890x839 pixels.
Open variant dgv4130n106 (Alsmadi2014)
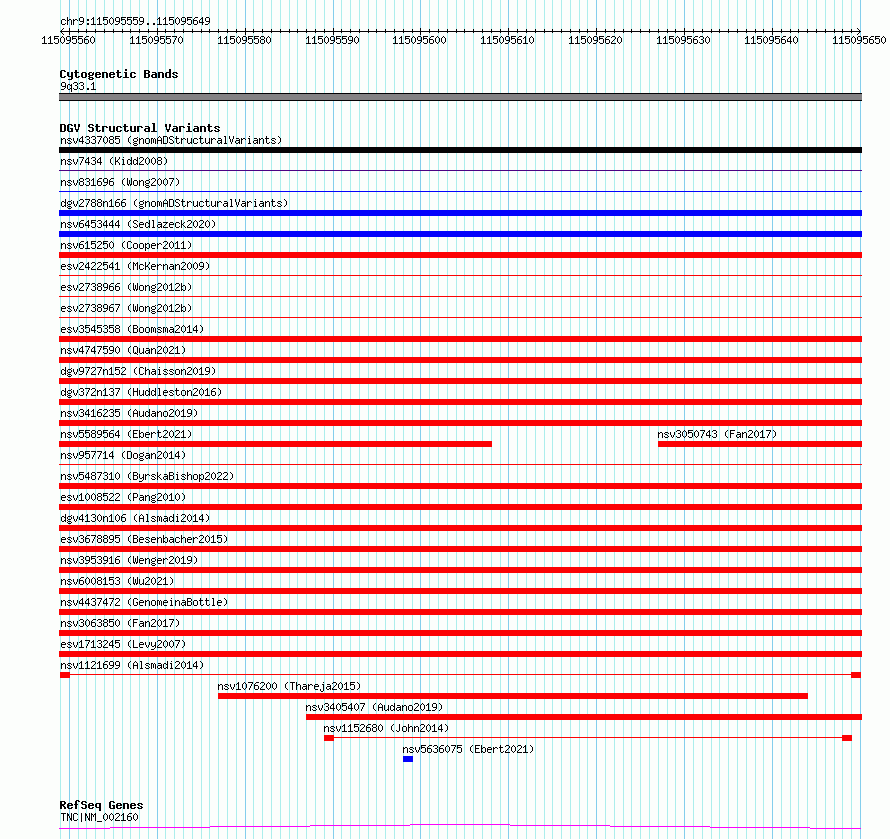135,518
